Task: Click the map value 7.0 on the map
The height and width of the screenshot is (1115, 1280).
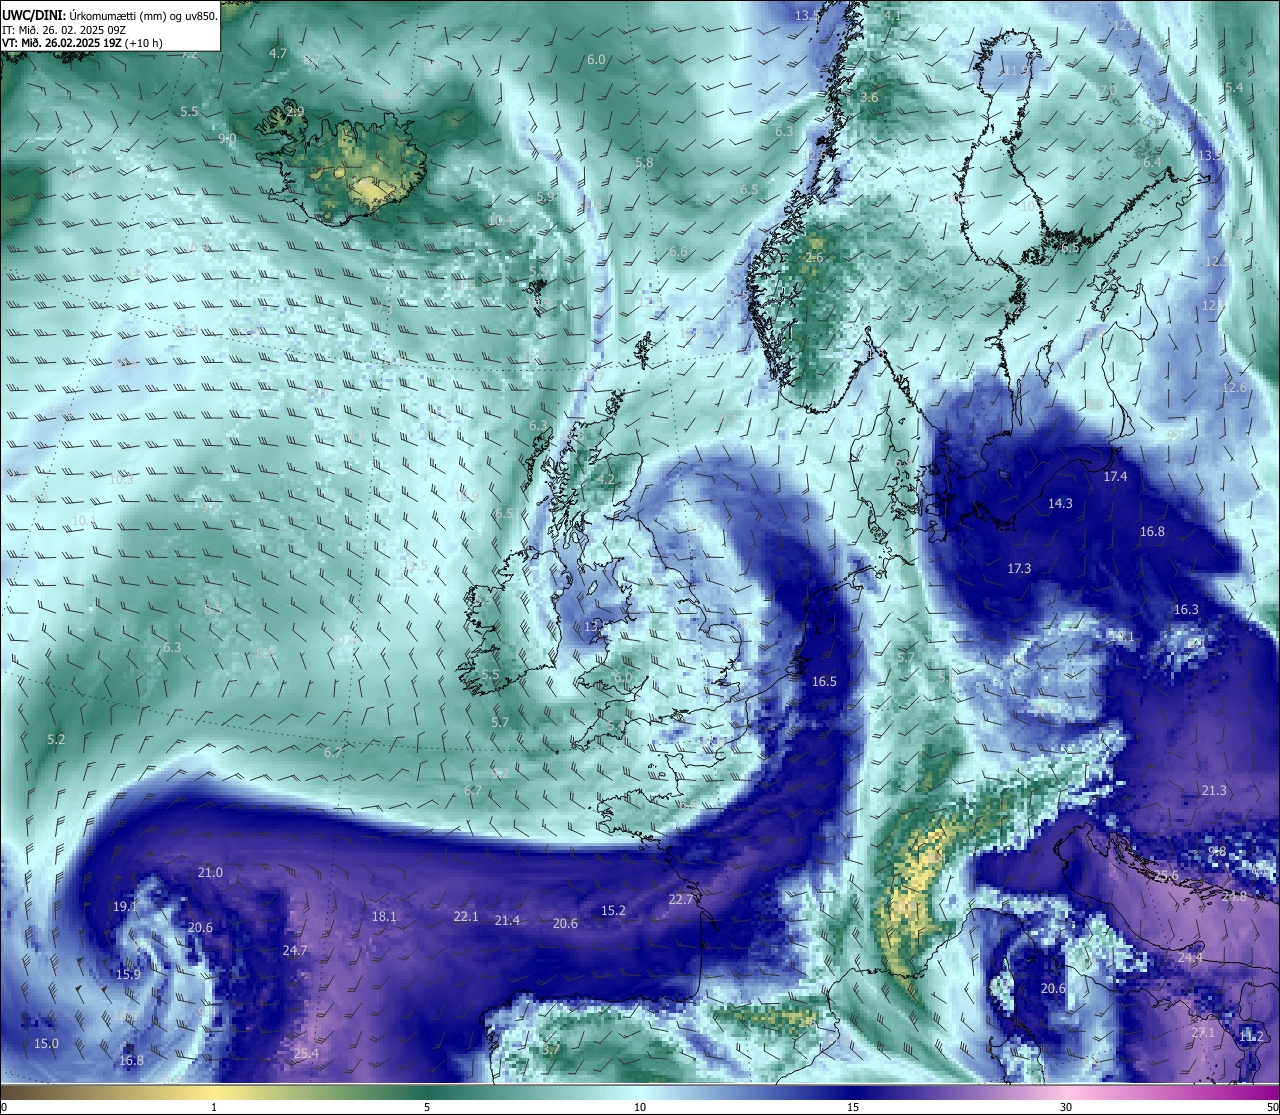Action: pos(1108,90)
